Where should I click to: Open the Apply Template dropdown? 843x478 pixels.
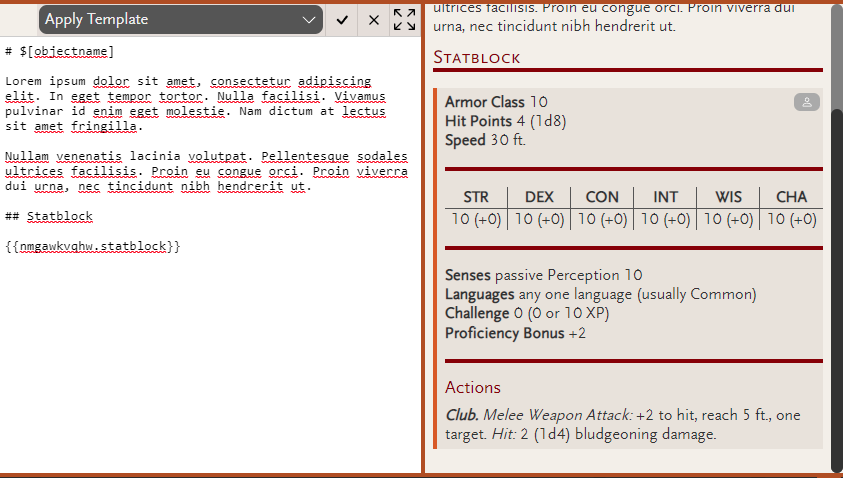(181, 20)
